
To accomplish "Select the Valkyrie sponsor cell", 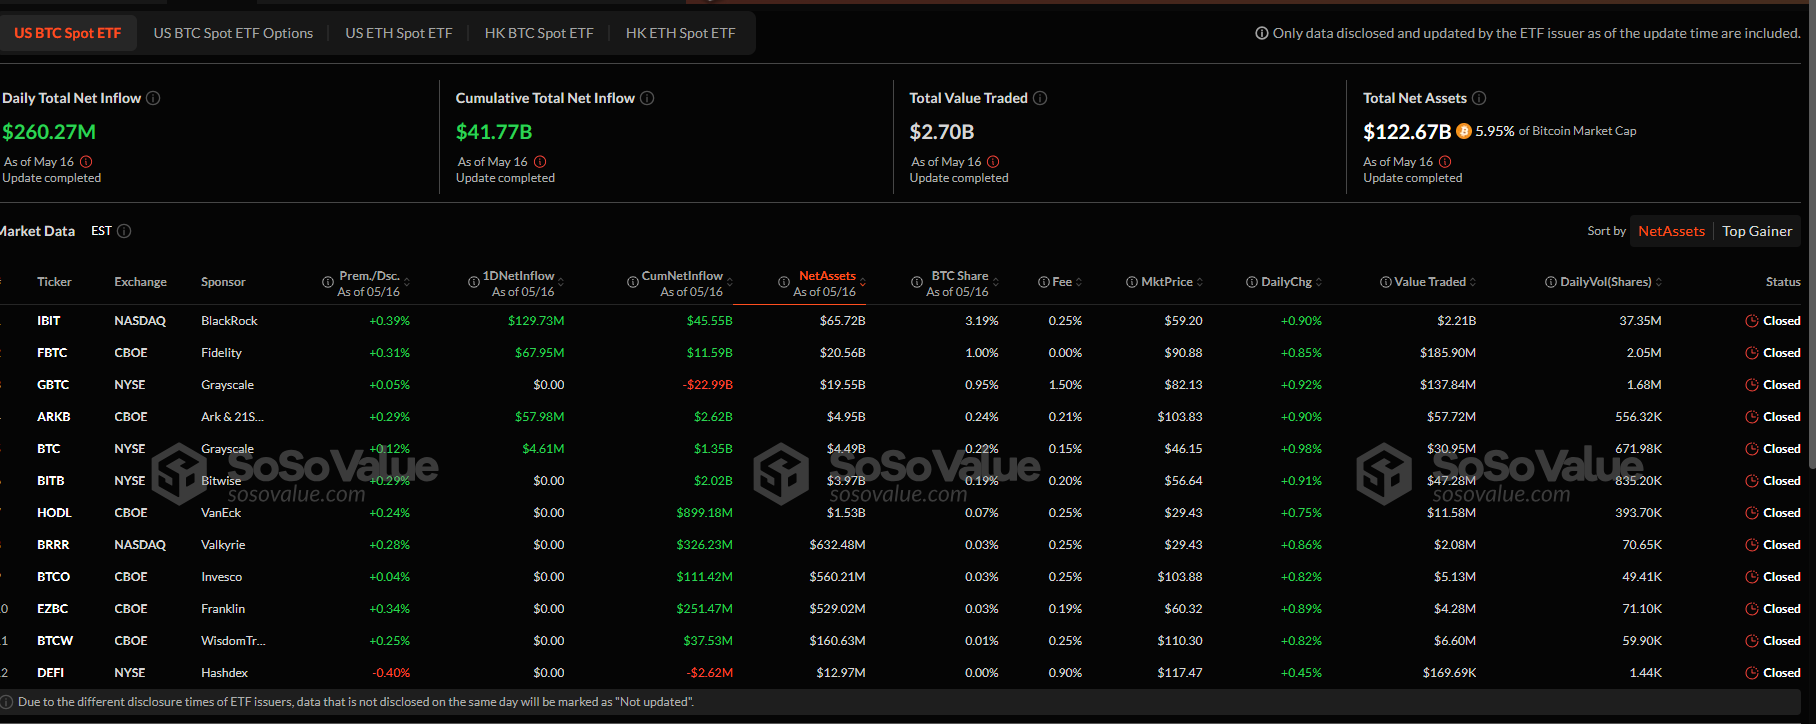I will 223,545.
